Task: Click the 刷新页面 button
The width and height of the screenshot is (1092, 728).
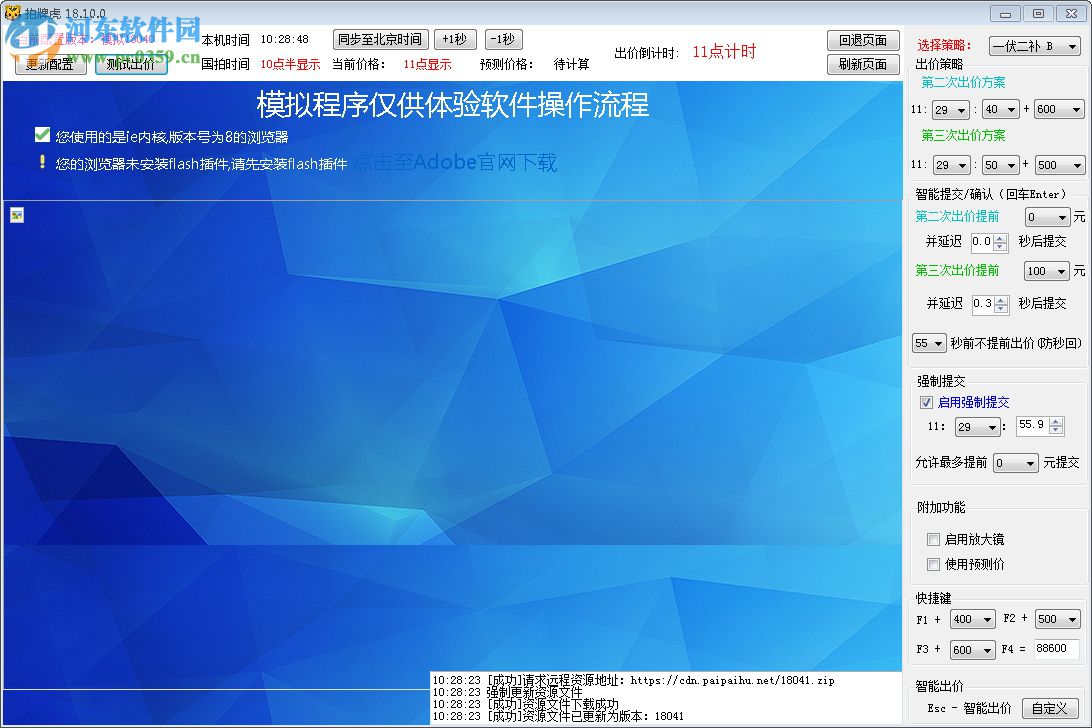Action: 862,63
